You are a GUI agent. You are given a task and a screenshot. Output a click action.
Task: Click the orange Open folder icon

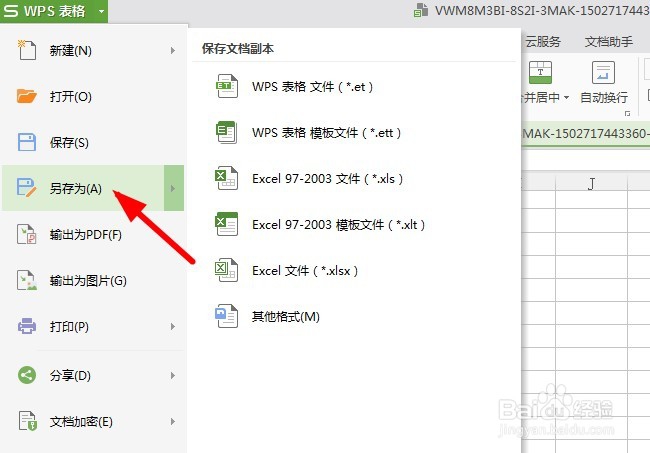[27, 96]
